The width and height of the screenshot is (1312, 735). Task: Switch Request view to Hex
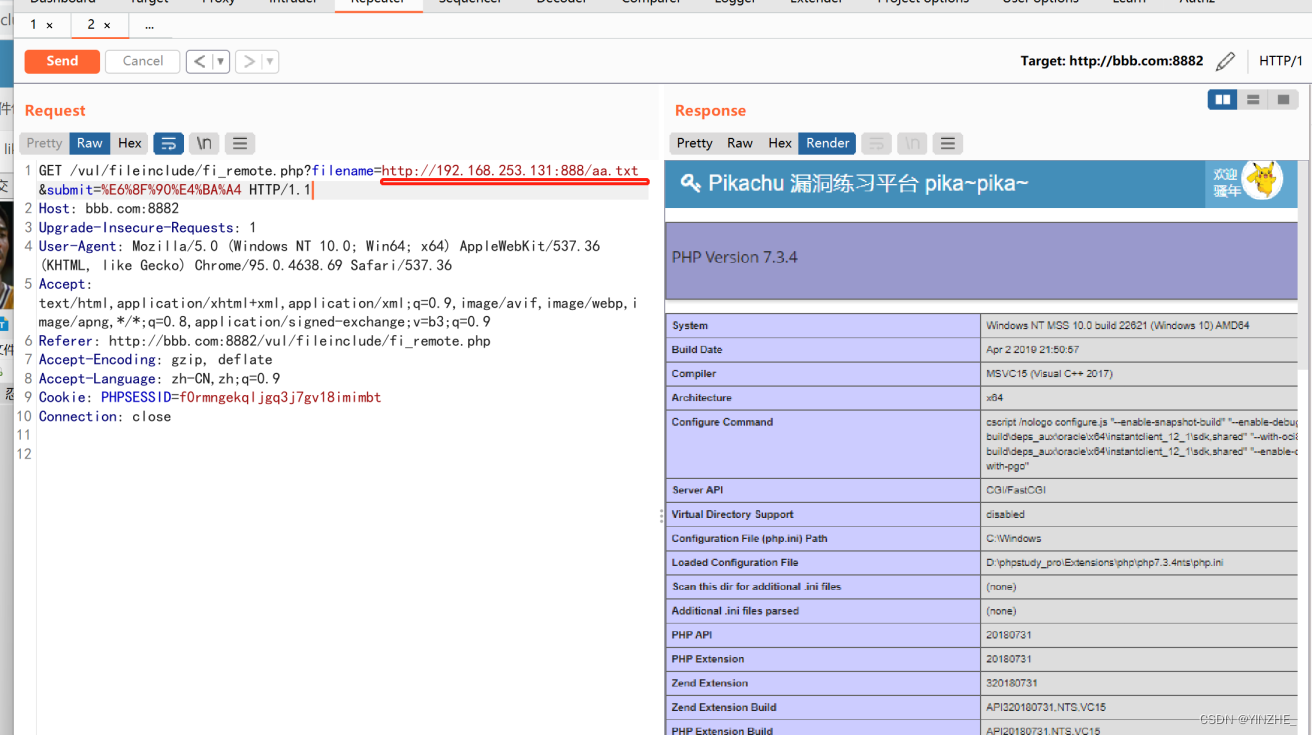pyautogui.click(x=130, y=143)
